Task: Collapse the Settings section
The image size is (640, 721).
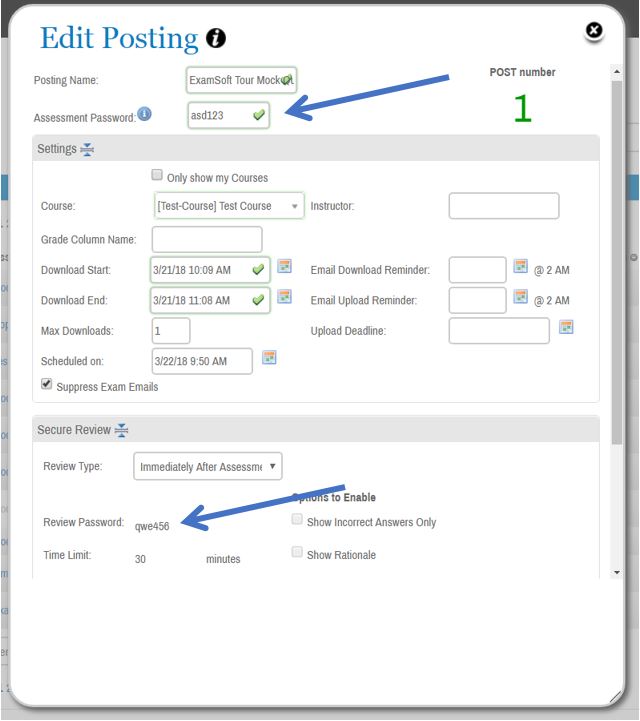Action: (x=87, y=149)
